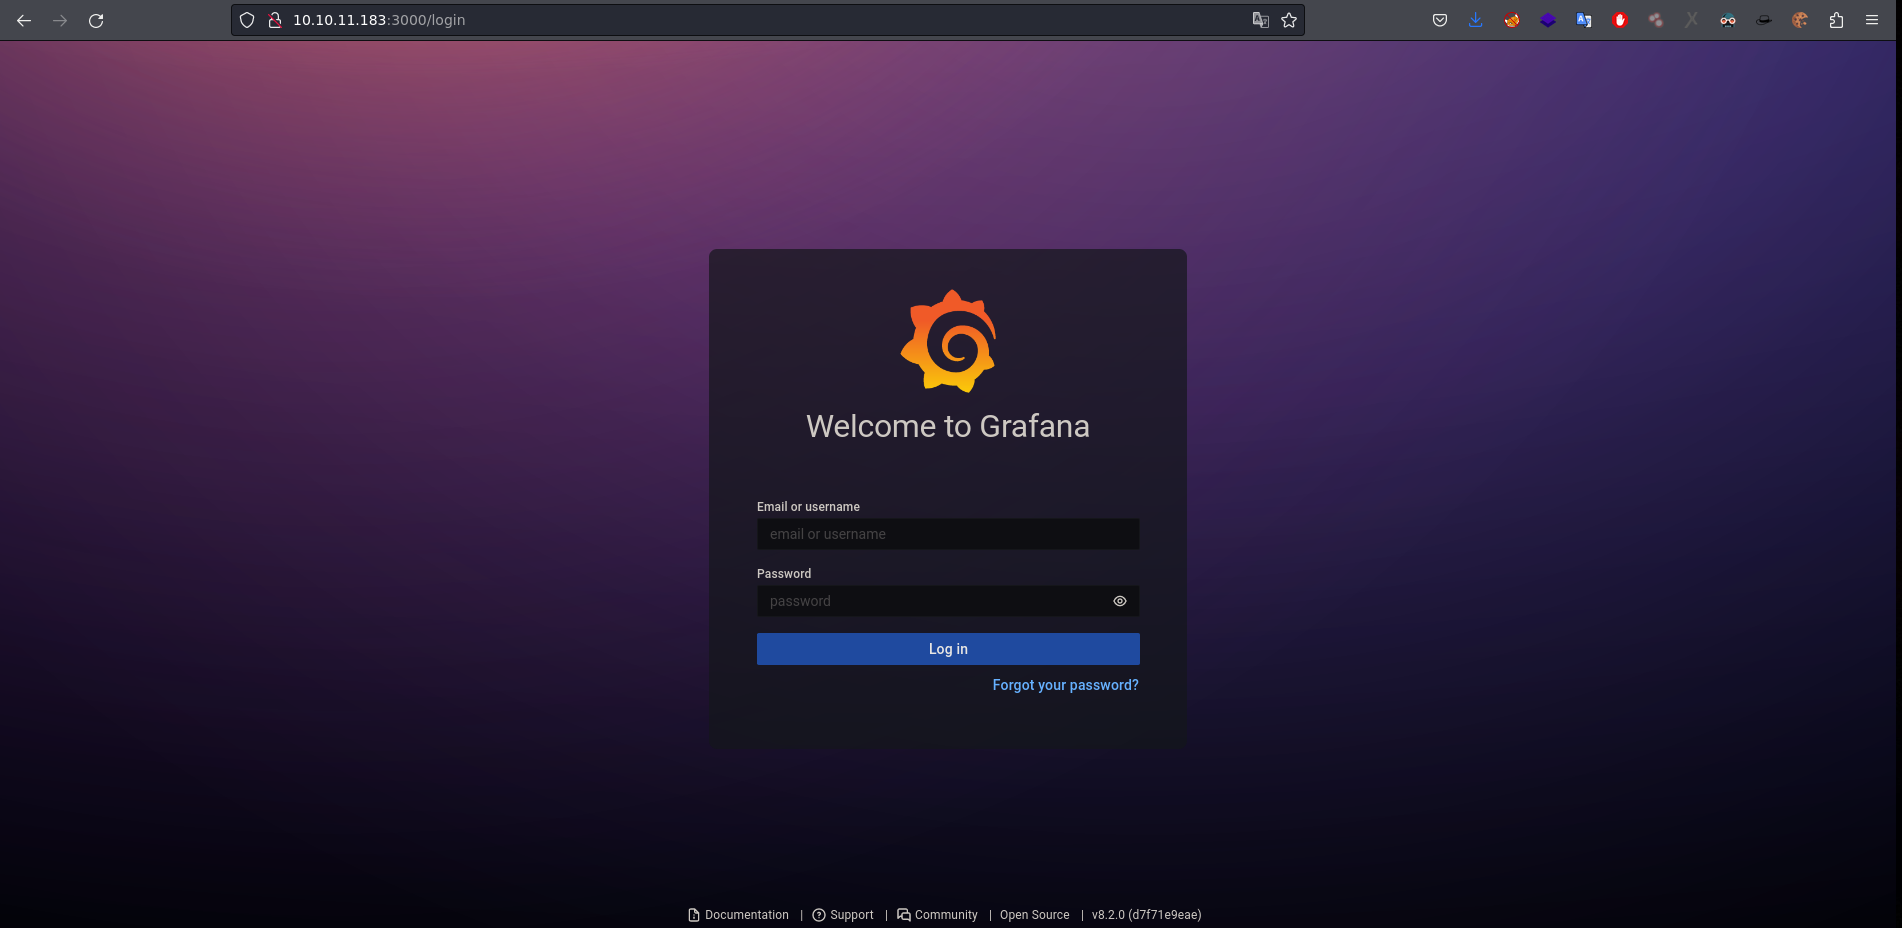
Task: Open the Forgot your password link
Action: (1065, 685)
